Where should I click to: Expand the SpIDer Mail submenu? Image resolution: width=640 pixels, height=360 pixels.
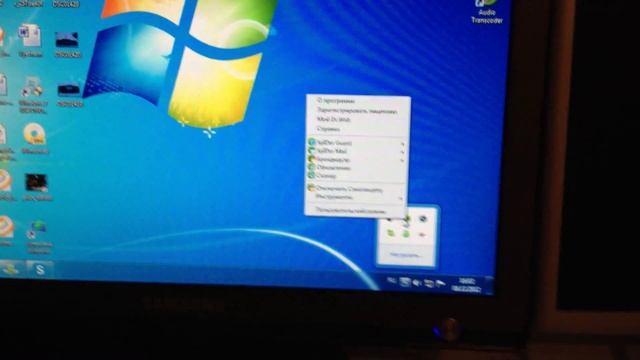point(357,151)
